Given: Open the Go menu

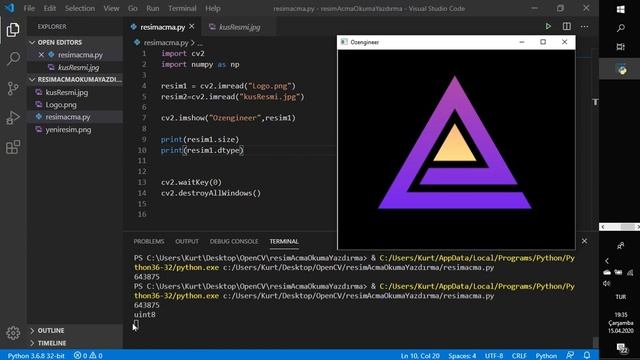Looking at the screenshot, I should 132,8.
